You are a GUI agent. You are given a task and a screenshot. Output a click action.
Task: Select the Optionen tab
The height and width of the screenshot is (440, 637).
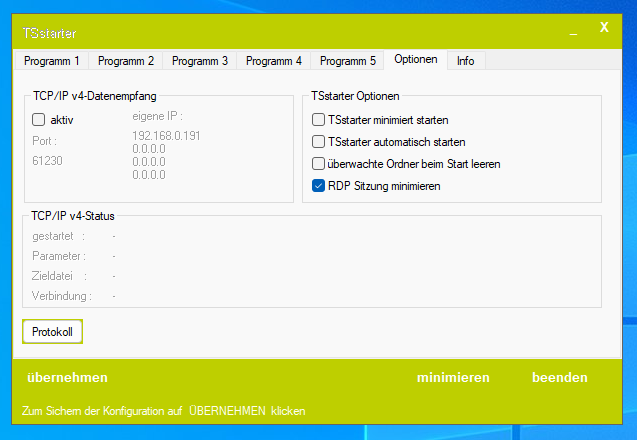click(416, 59)
